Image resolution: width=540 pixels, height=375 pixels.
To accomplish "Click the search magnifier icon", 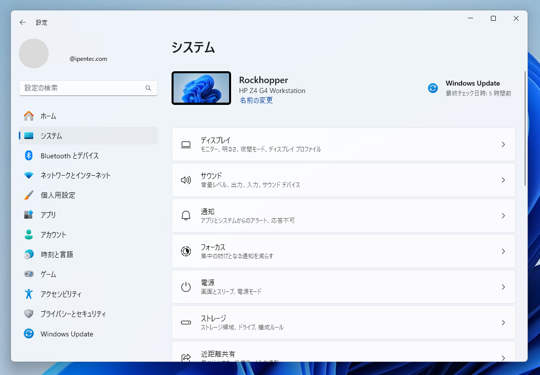I will [148, 88].
